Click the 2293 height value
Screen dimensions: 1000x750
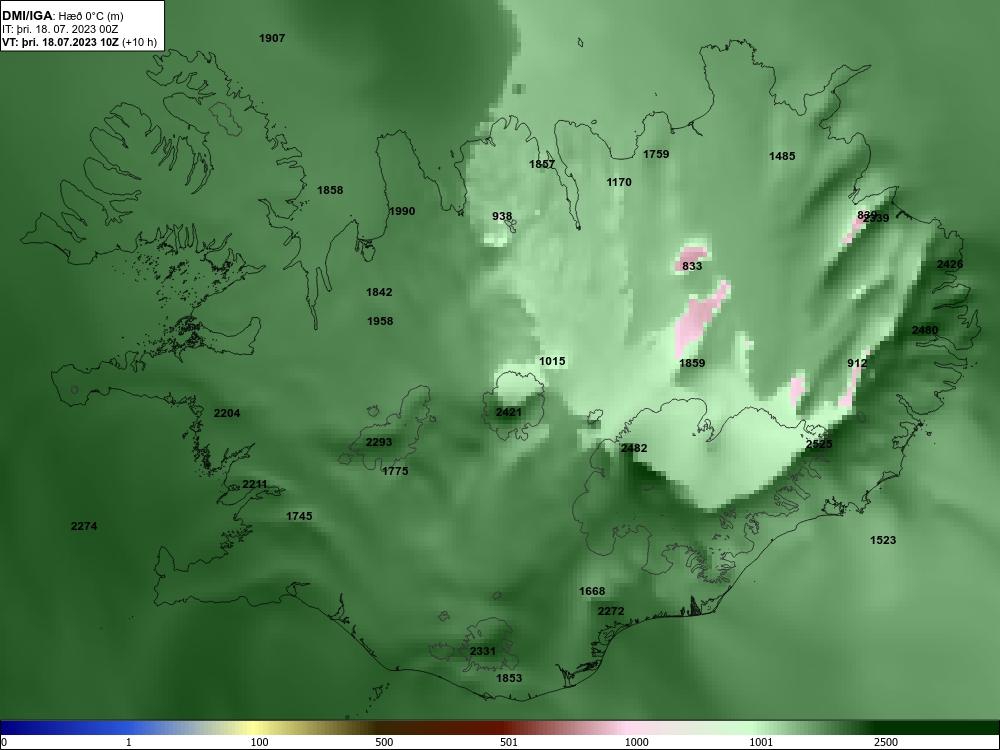click(379, 442)
